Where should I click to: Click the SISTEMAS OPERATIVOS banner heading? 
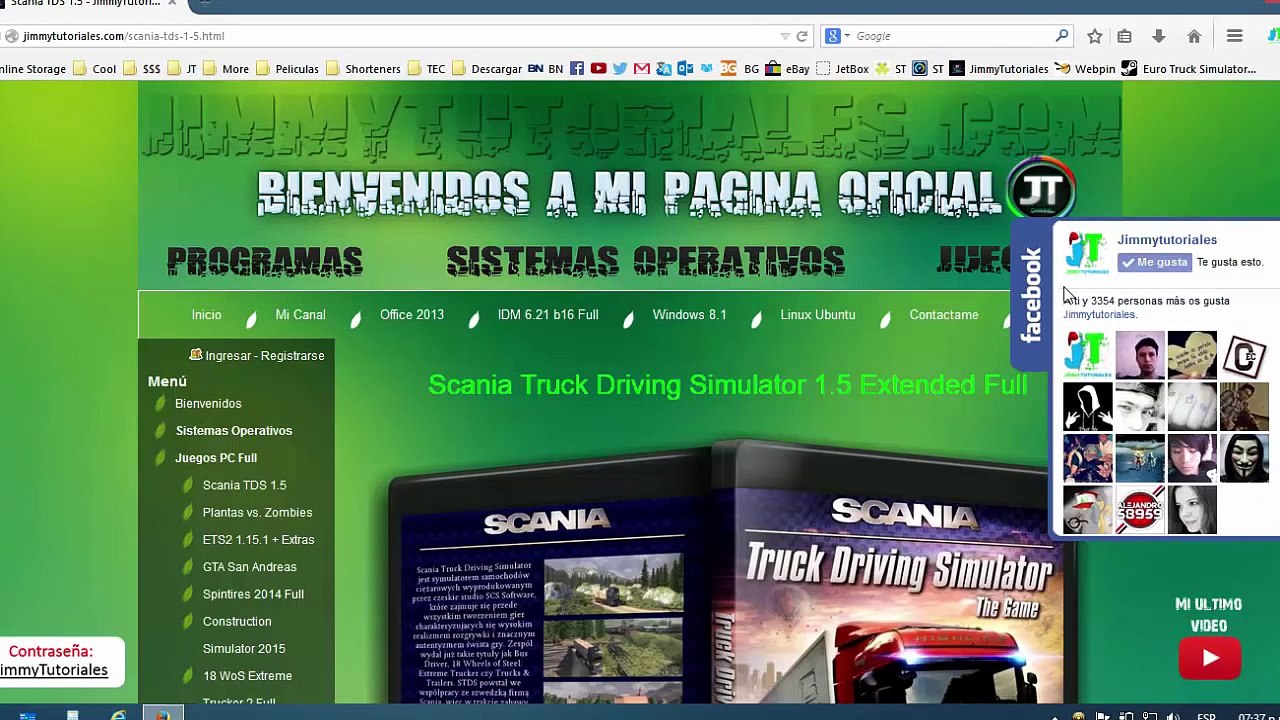tap(646, 262)
